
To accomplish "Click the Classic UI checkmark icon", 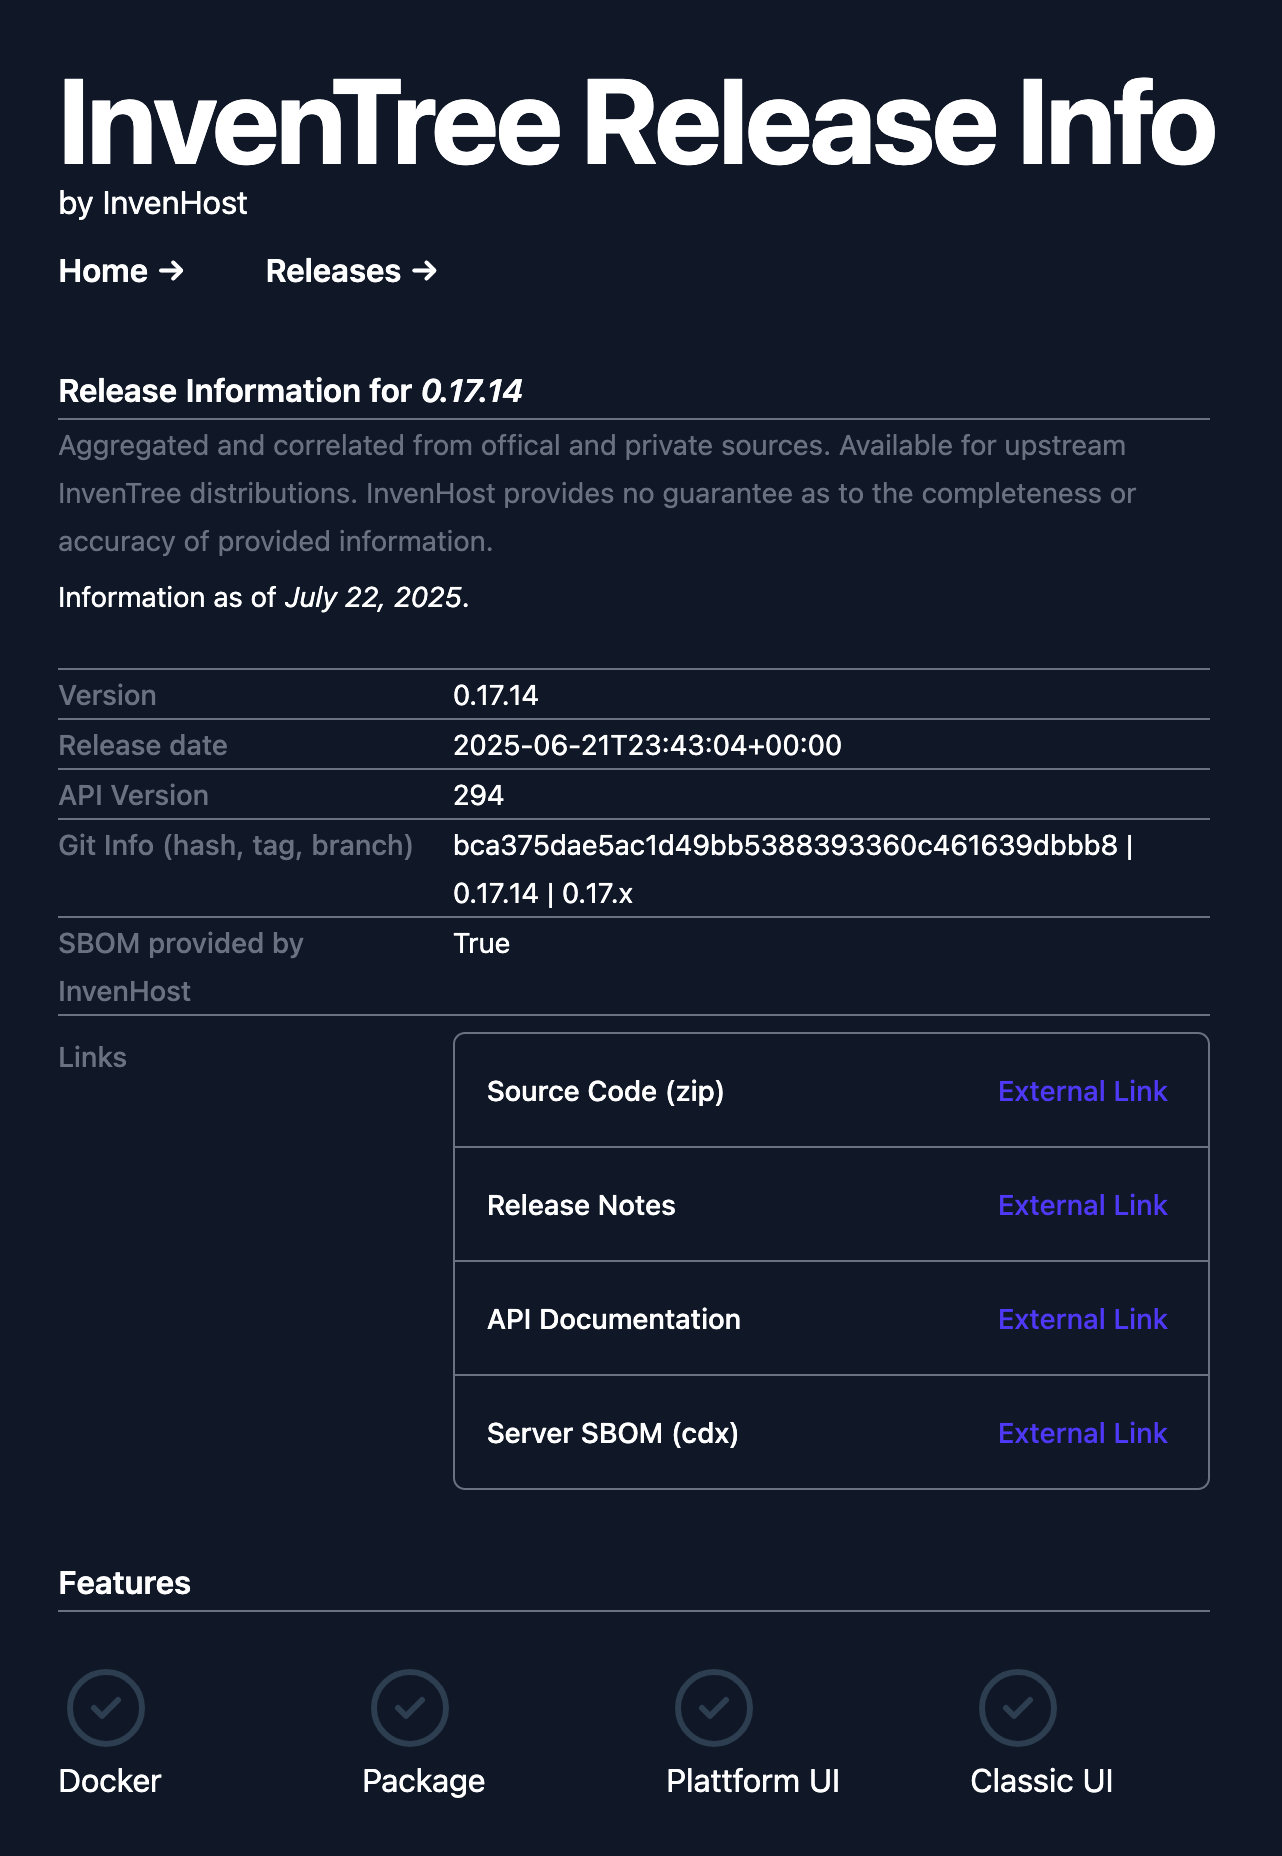I will [x=1018, y=1708].
